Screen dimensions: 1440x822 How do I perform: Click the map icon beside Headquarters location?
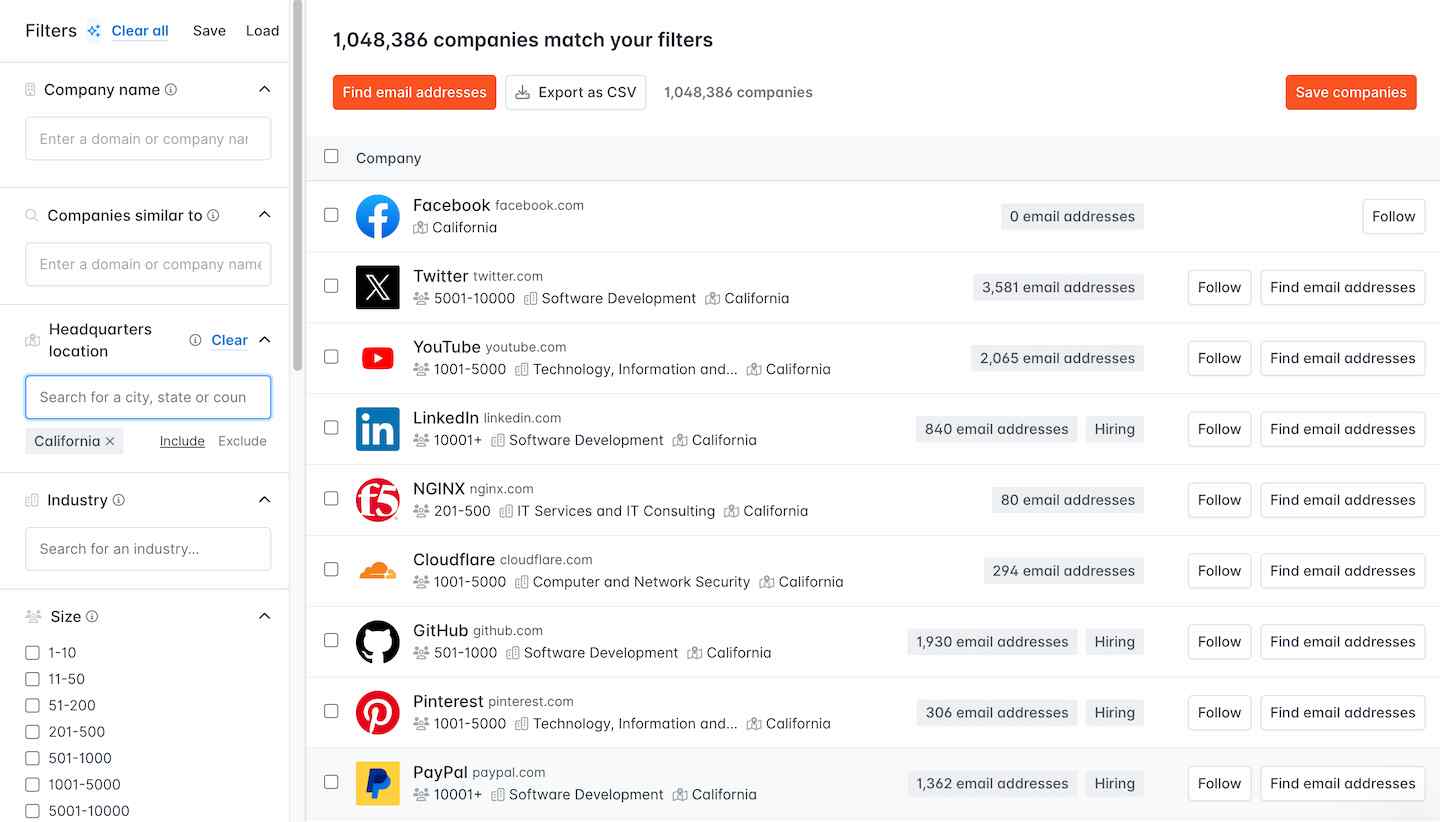click(32, 340)
